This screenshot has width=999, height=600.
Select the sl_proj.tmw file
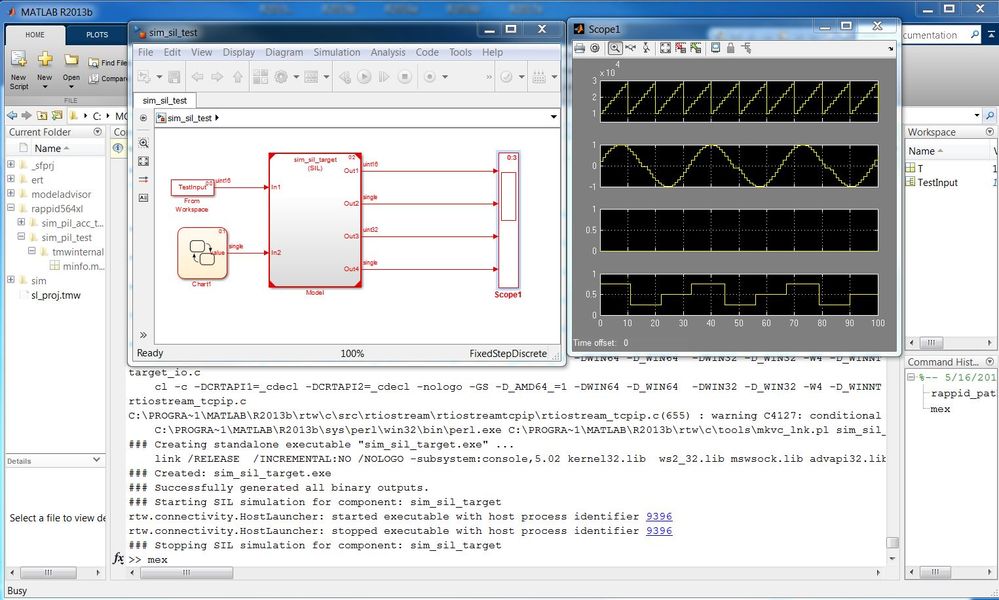(55, 295)
